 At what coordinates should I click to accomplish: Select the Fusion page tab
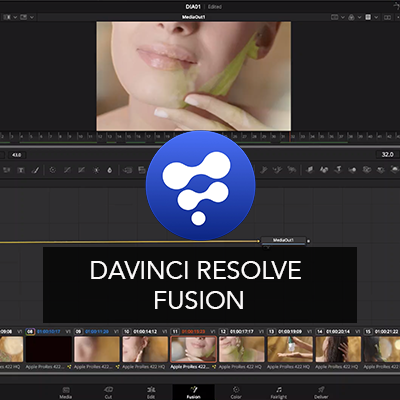[x=193, y=392]
